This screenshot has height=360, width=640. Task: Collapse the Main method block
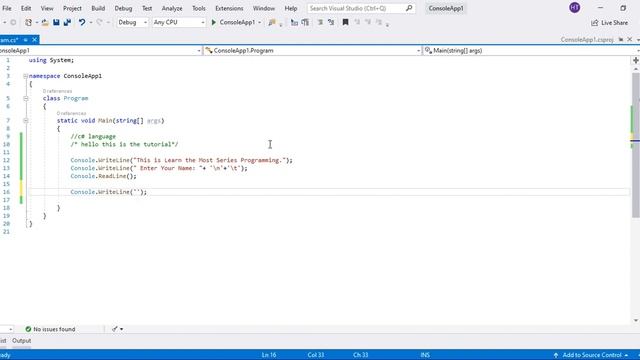click(25, 120)
